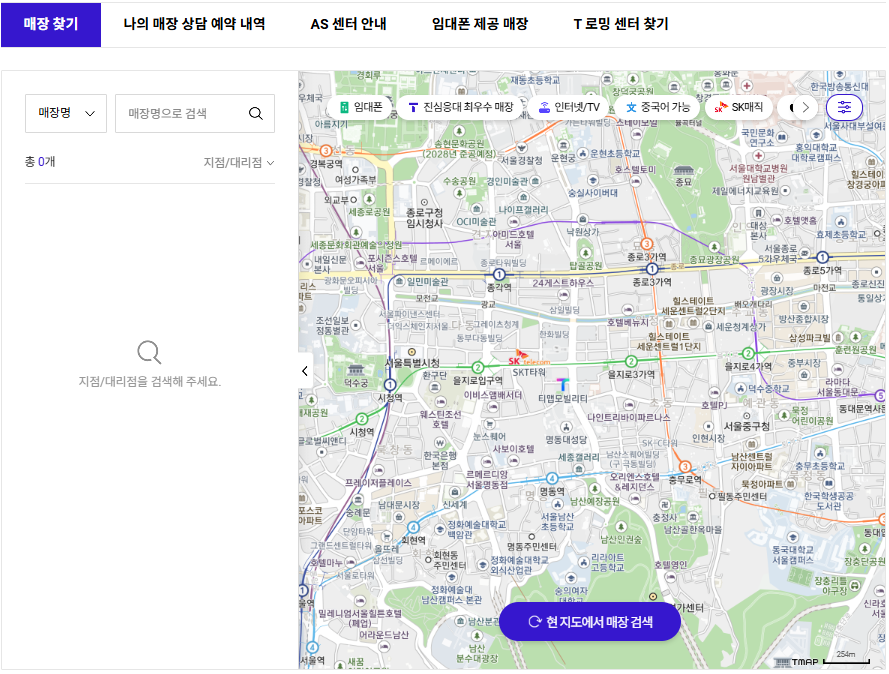Click the TMAP logo on the map

point(796,662)
